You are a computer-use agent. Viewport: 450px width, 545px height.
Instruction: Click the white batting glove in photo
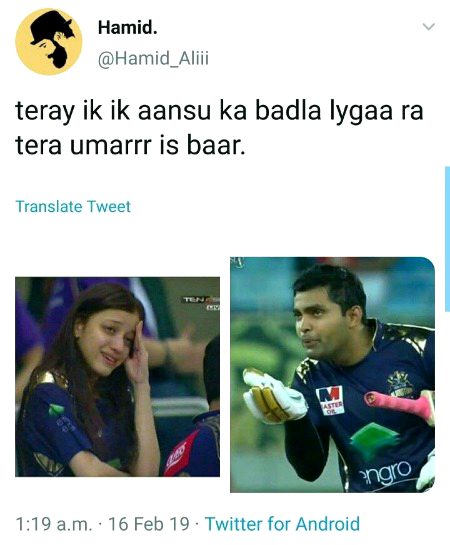tap(275, 397)
